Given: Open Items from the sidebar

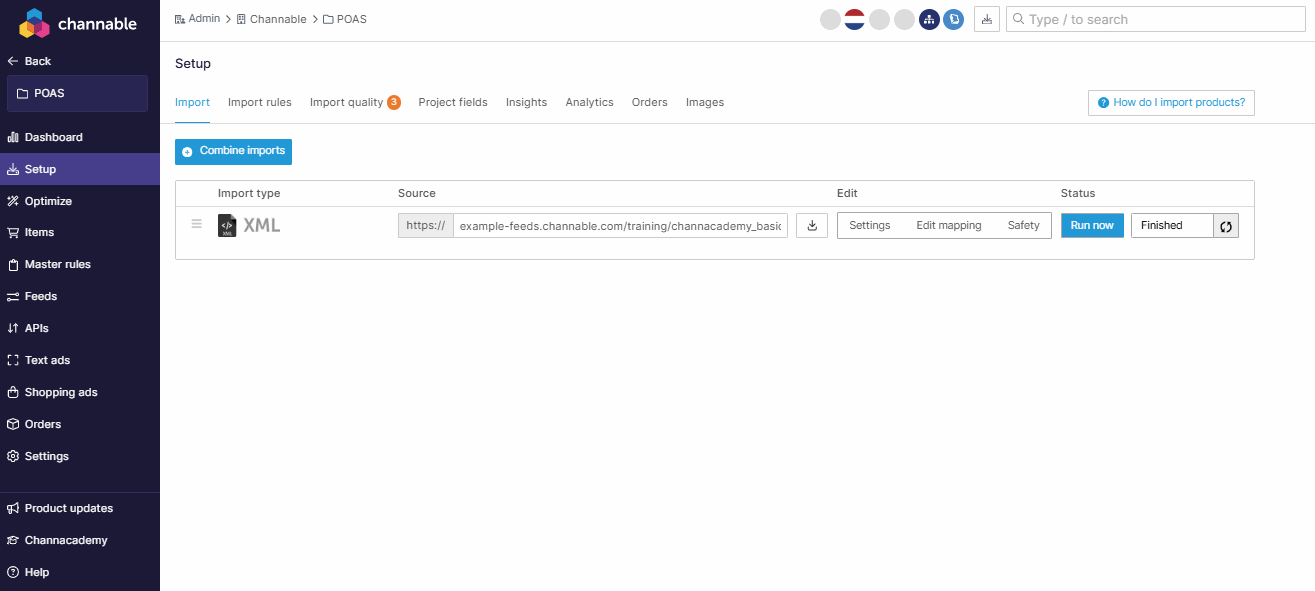Looking at the screenshot, I should click(x=80, y=232).
